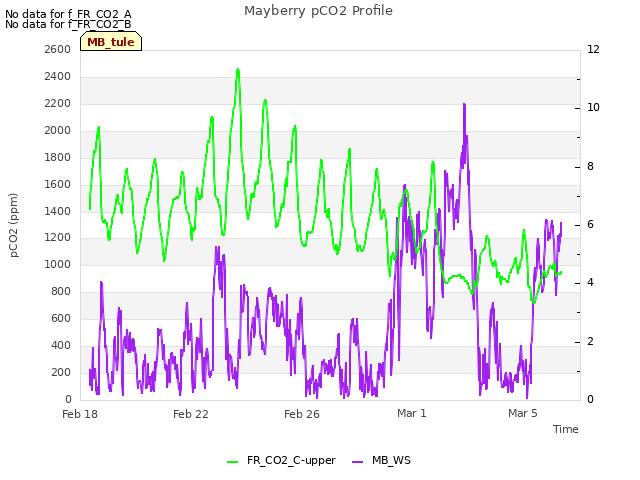Toggle the FR_CO2_C-upper legend entry
This screenshot has height=480, width=640.
281,460
